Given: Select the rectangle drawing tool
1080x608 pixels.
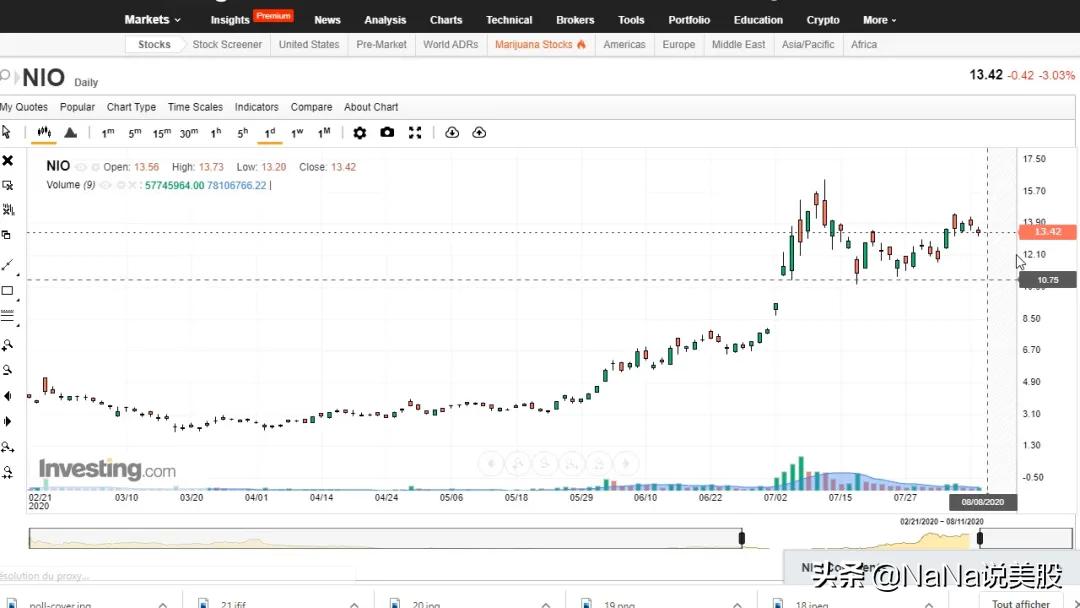Looking at the screenshot, I should [x=8, y=291].
